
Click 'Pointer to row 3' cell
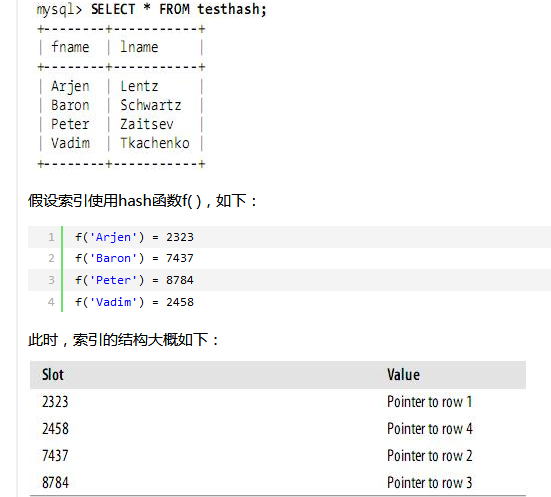point(429,483)
